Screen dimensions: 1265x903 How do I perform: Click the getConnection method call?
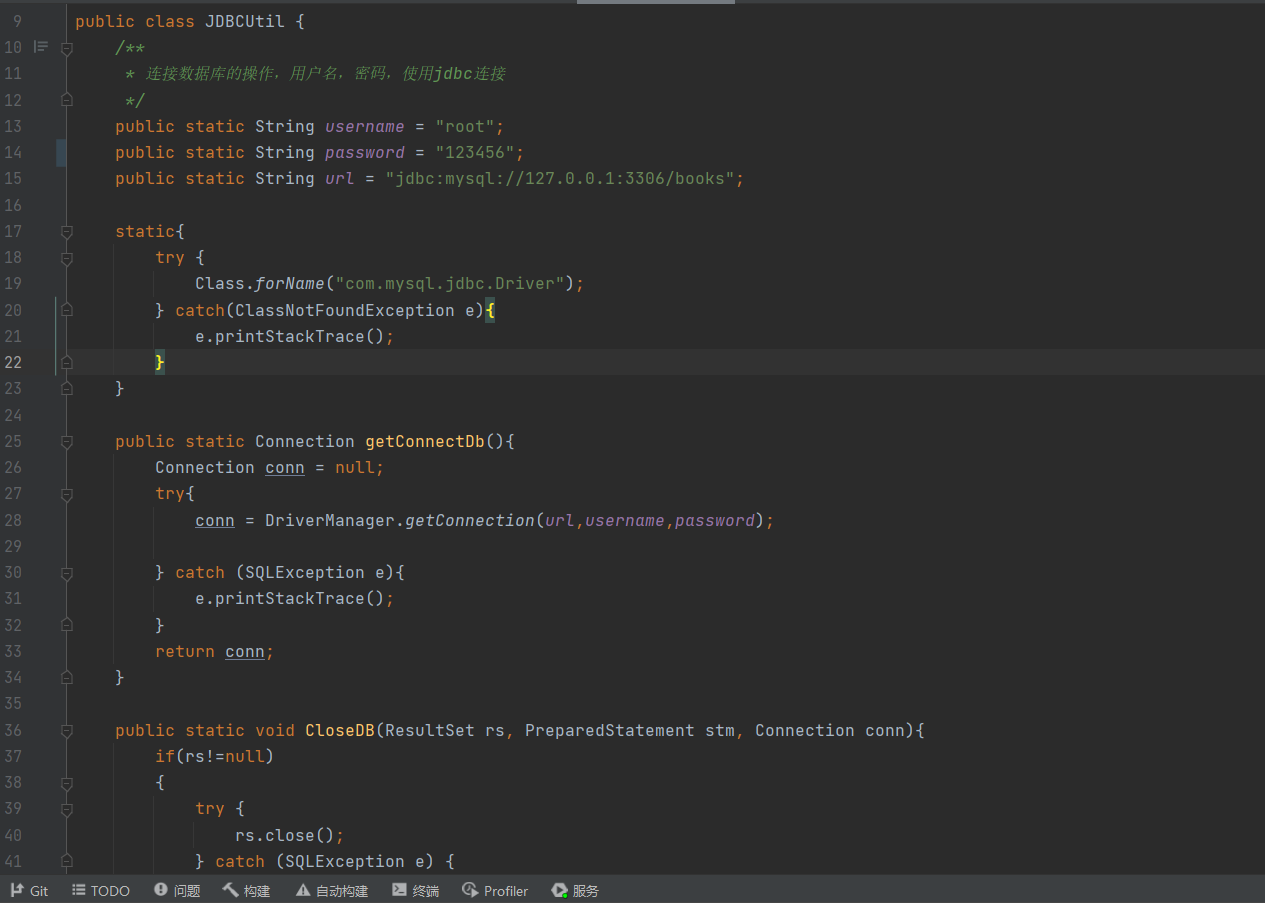470,521
